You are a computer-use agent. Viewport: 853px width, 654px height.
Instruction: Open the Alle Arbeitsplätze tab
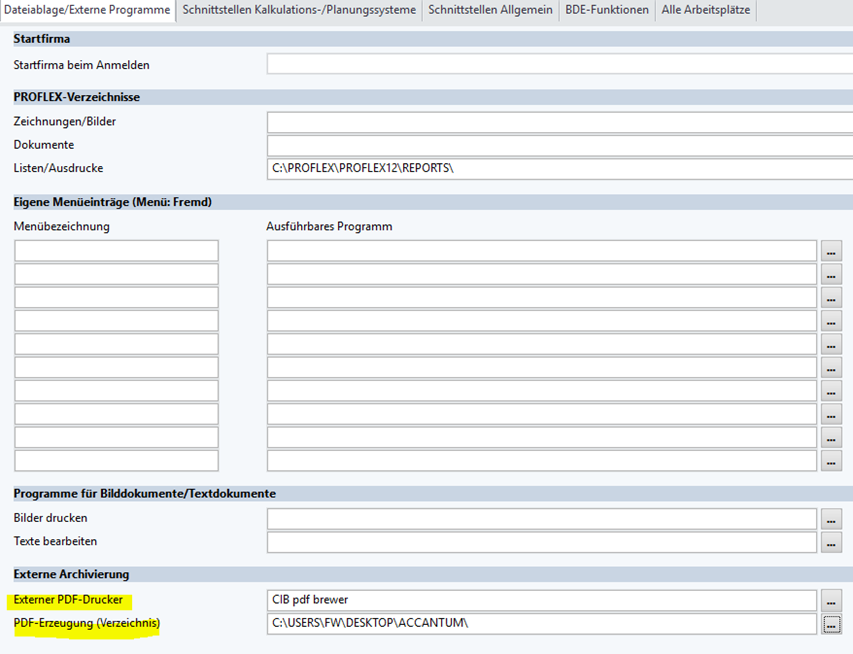[x=704, y=10]
